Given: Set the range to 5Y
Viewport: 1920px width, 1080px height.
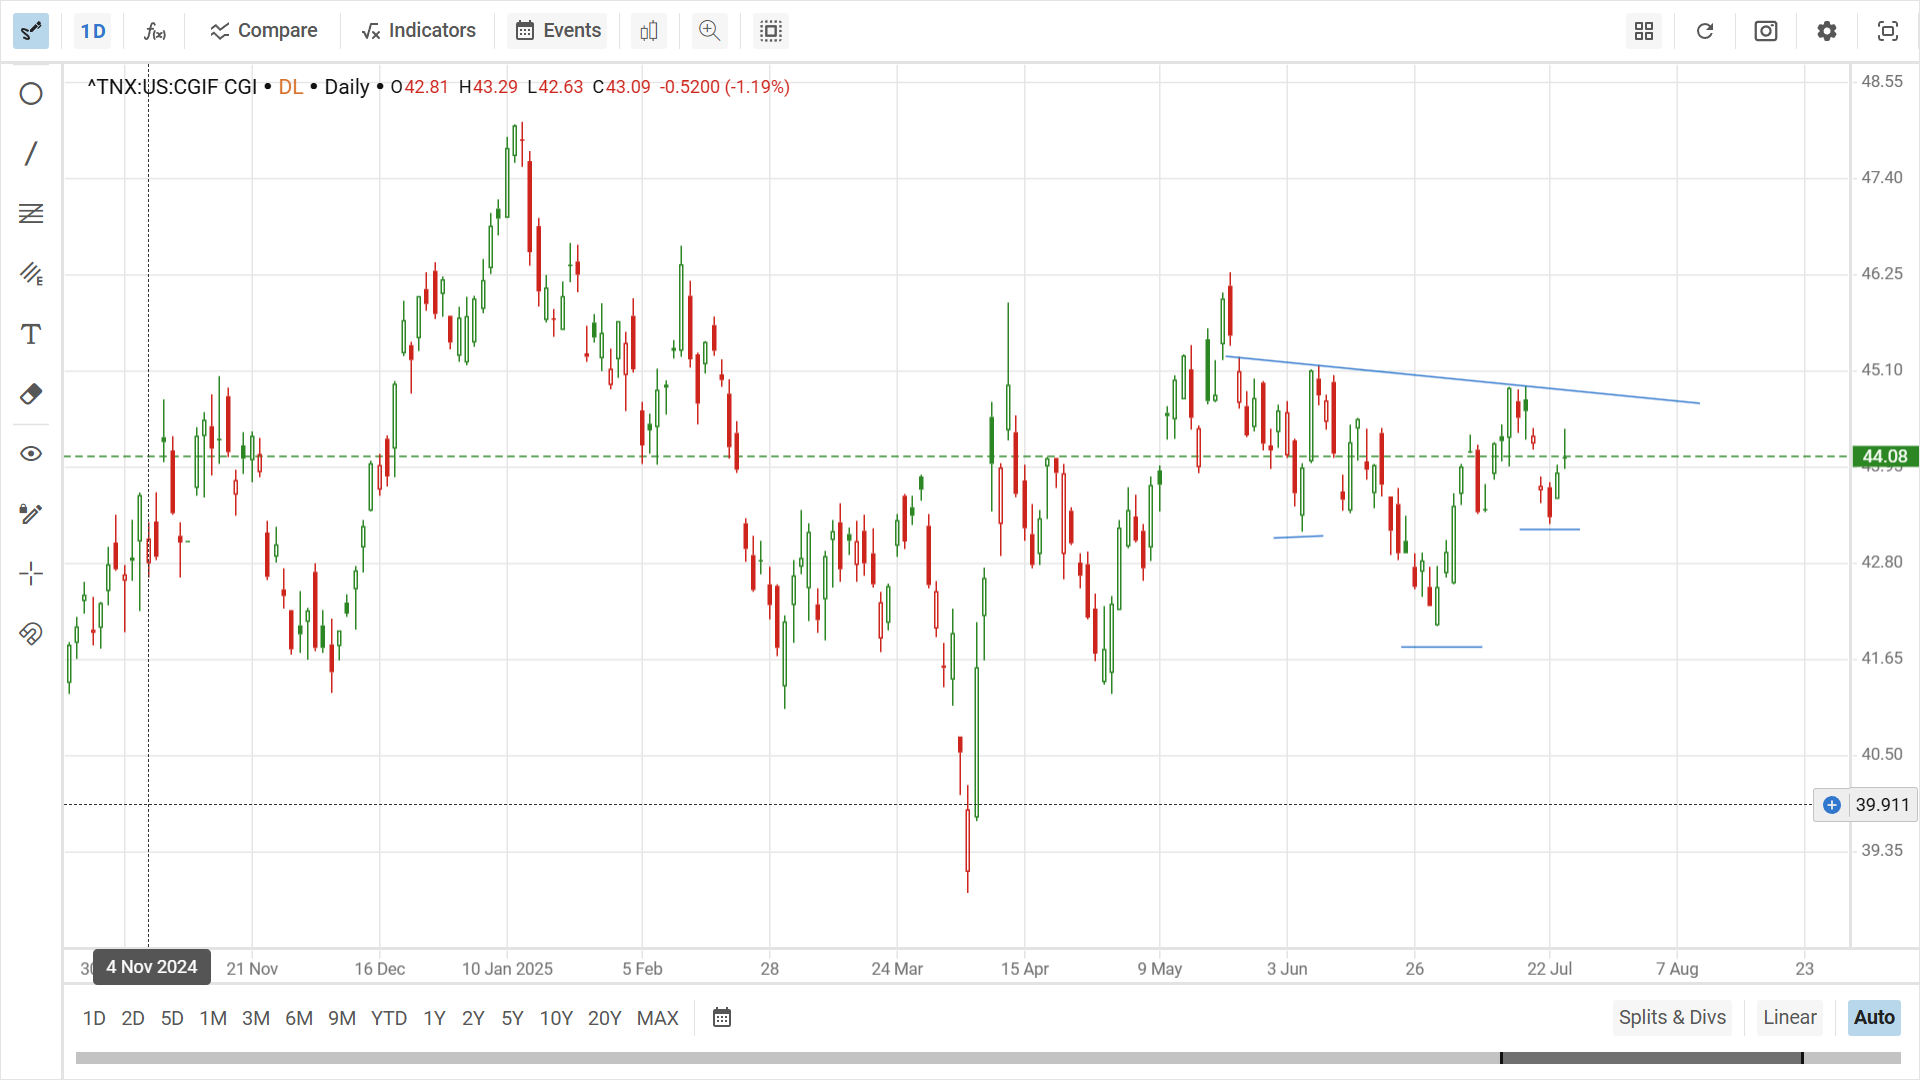Looking at the screenshot, I should pyautogui.click(x=512, y=1018).
